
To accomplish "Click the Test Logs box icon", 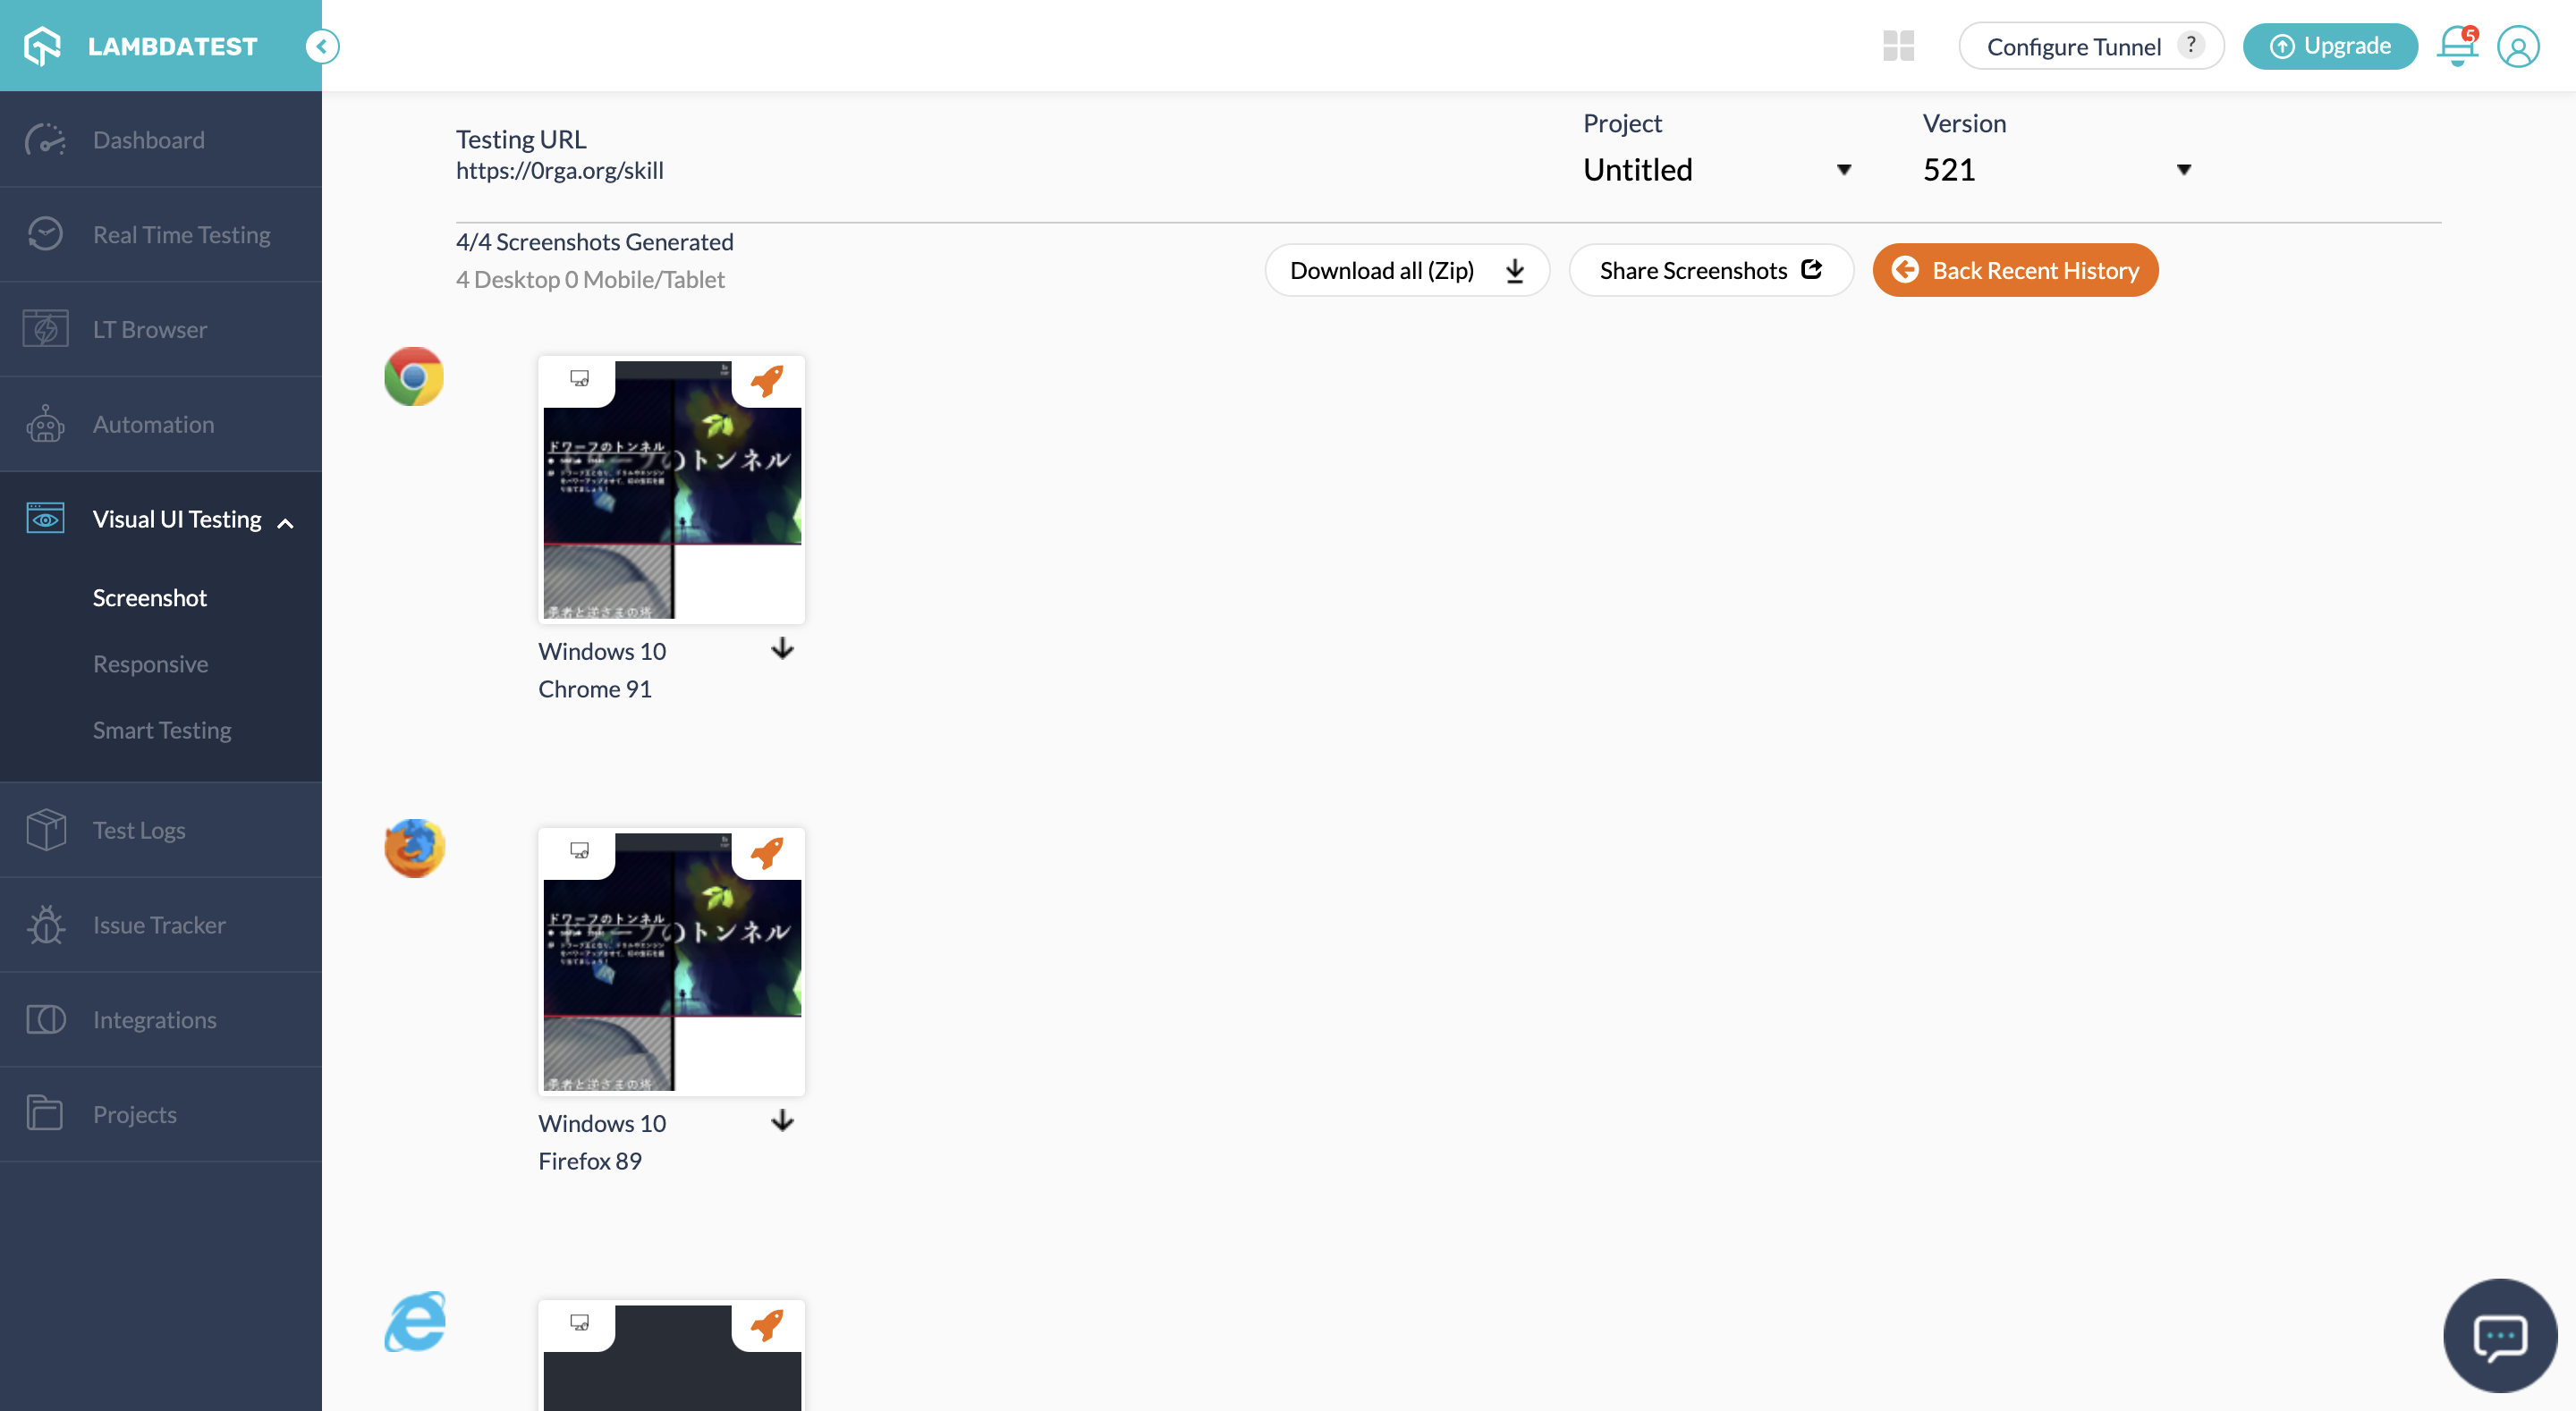I will tap(45, 830).
